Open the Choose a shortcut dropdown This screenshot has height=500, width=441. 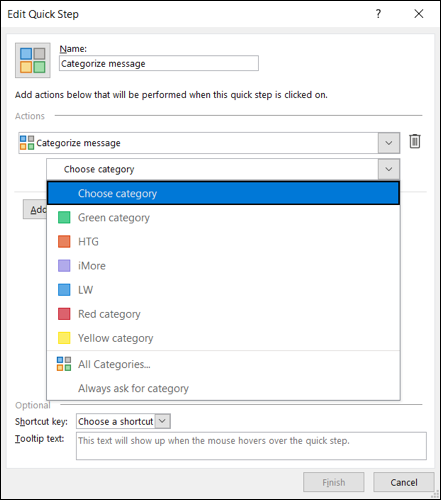pyautogui.click(x=163, y=421)
